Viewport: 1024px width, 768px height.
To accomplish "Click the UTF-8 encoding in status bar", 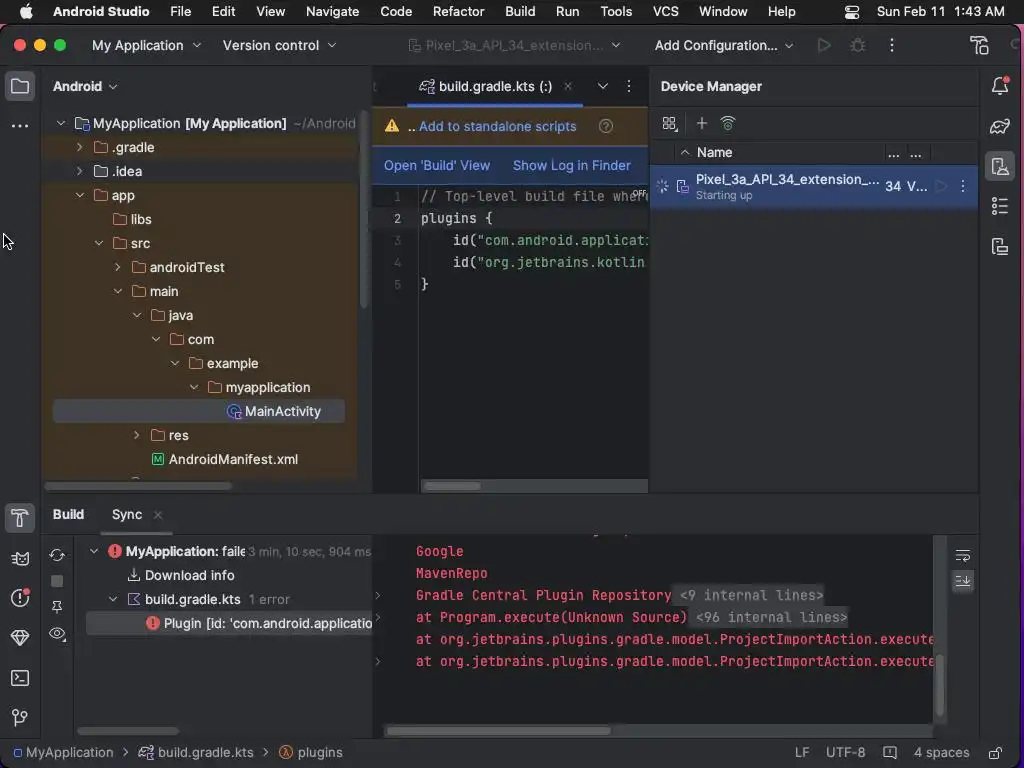I will pyautogui.click(x=845, y=752).
